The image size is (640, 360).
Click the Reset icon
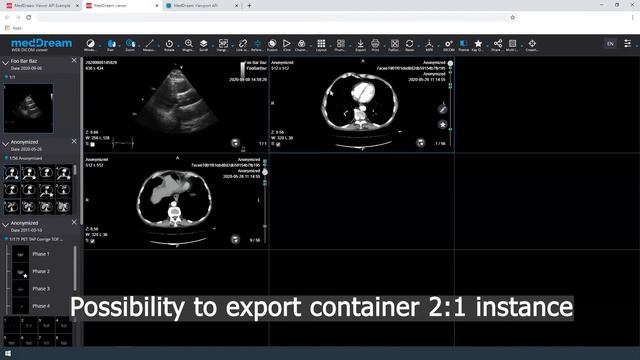[409, 44]
